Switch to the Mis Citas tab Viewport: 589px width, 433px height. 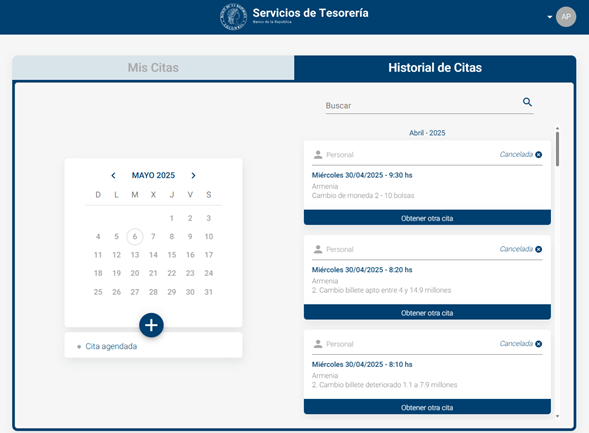(x=153, y=68)
